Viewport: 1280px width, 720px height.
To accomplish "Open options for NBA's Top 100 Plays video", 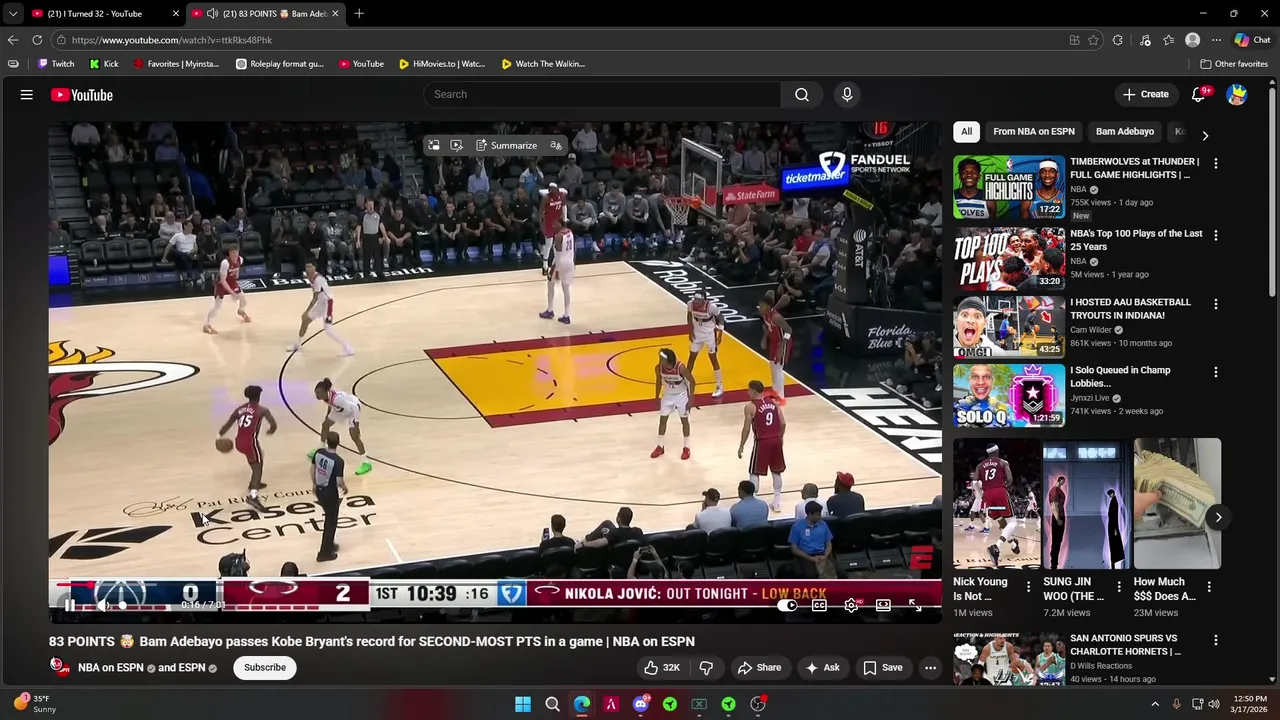I will tap(1216, 235).
